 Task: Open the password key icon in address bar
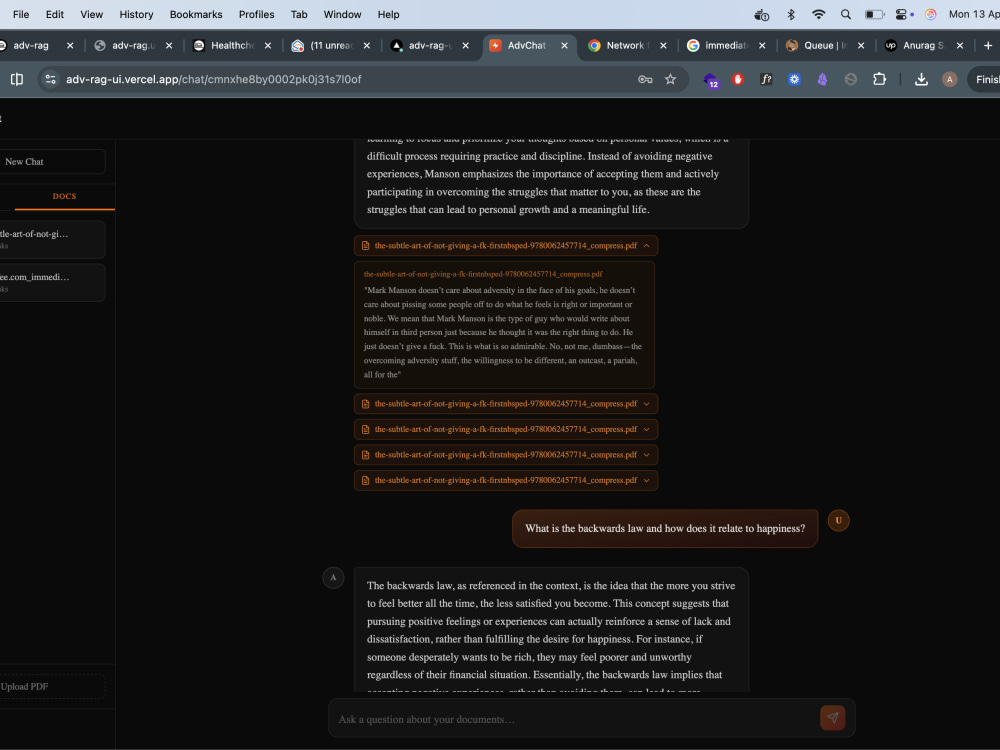tap(645, 79)
